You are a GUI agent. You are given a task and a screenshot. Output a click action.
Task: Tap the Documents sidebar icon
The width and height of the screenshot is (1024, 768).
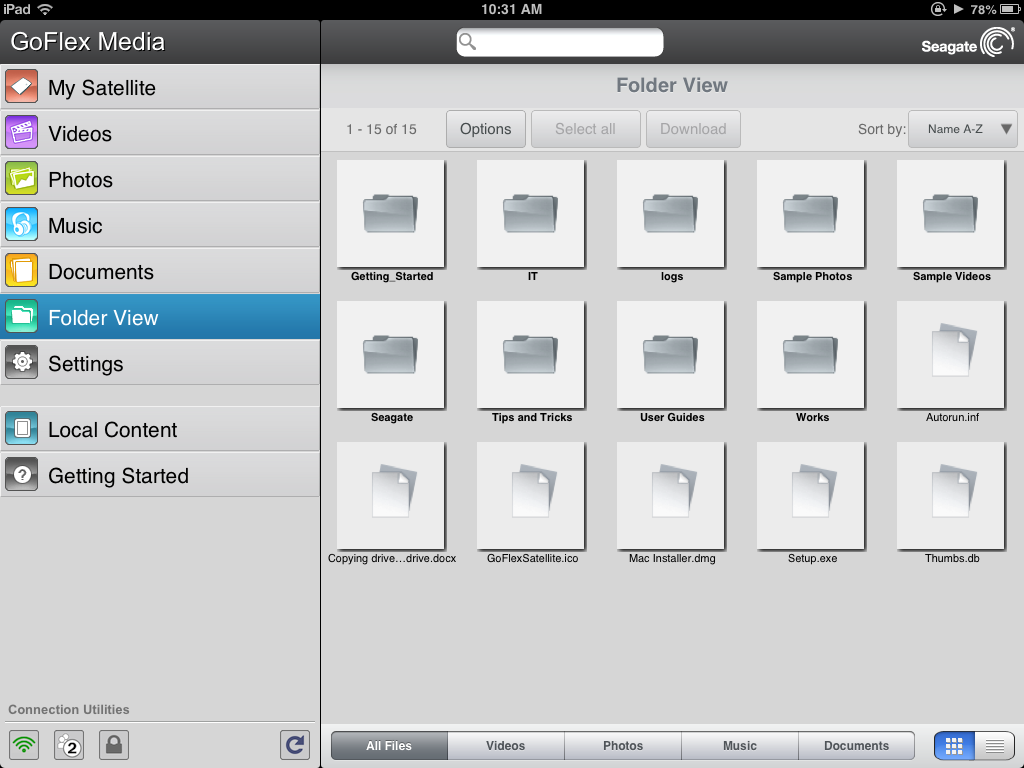(22, 271)
